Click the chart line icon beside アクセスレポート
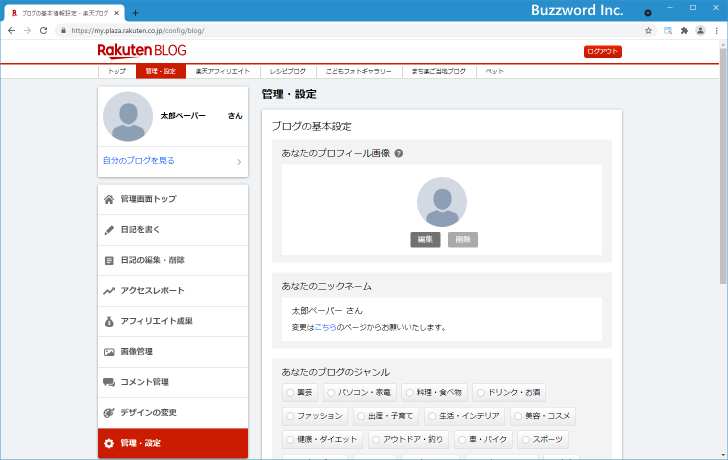The image size is (728, 460). click(x=109, y=291)
